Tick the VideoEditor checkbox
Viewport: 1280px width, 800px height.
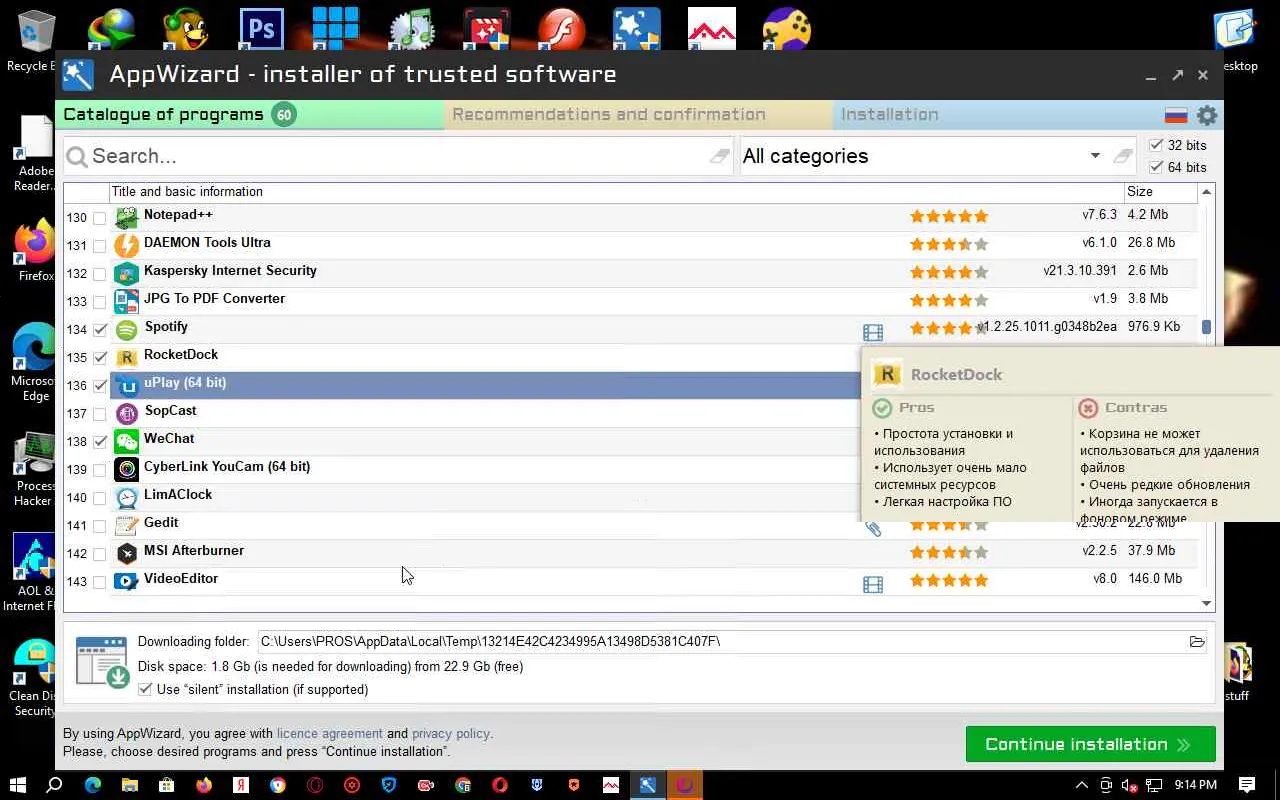coord(99,582)
